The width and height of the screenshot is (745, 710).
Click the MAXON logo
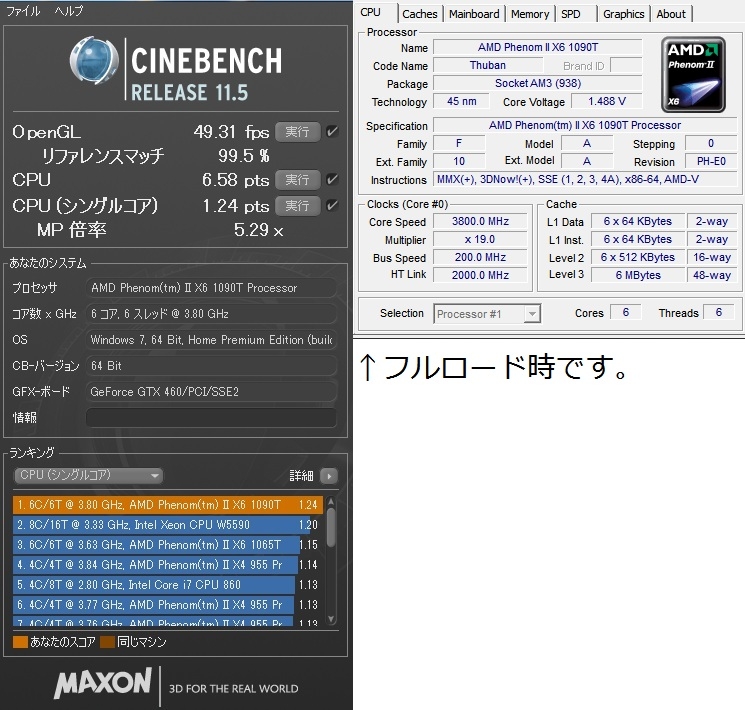[103, 683]
